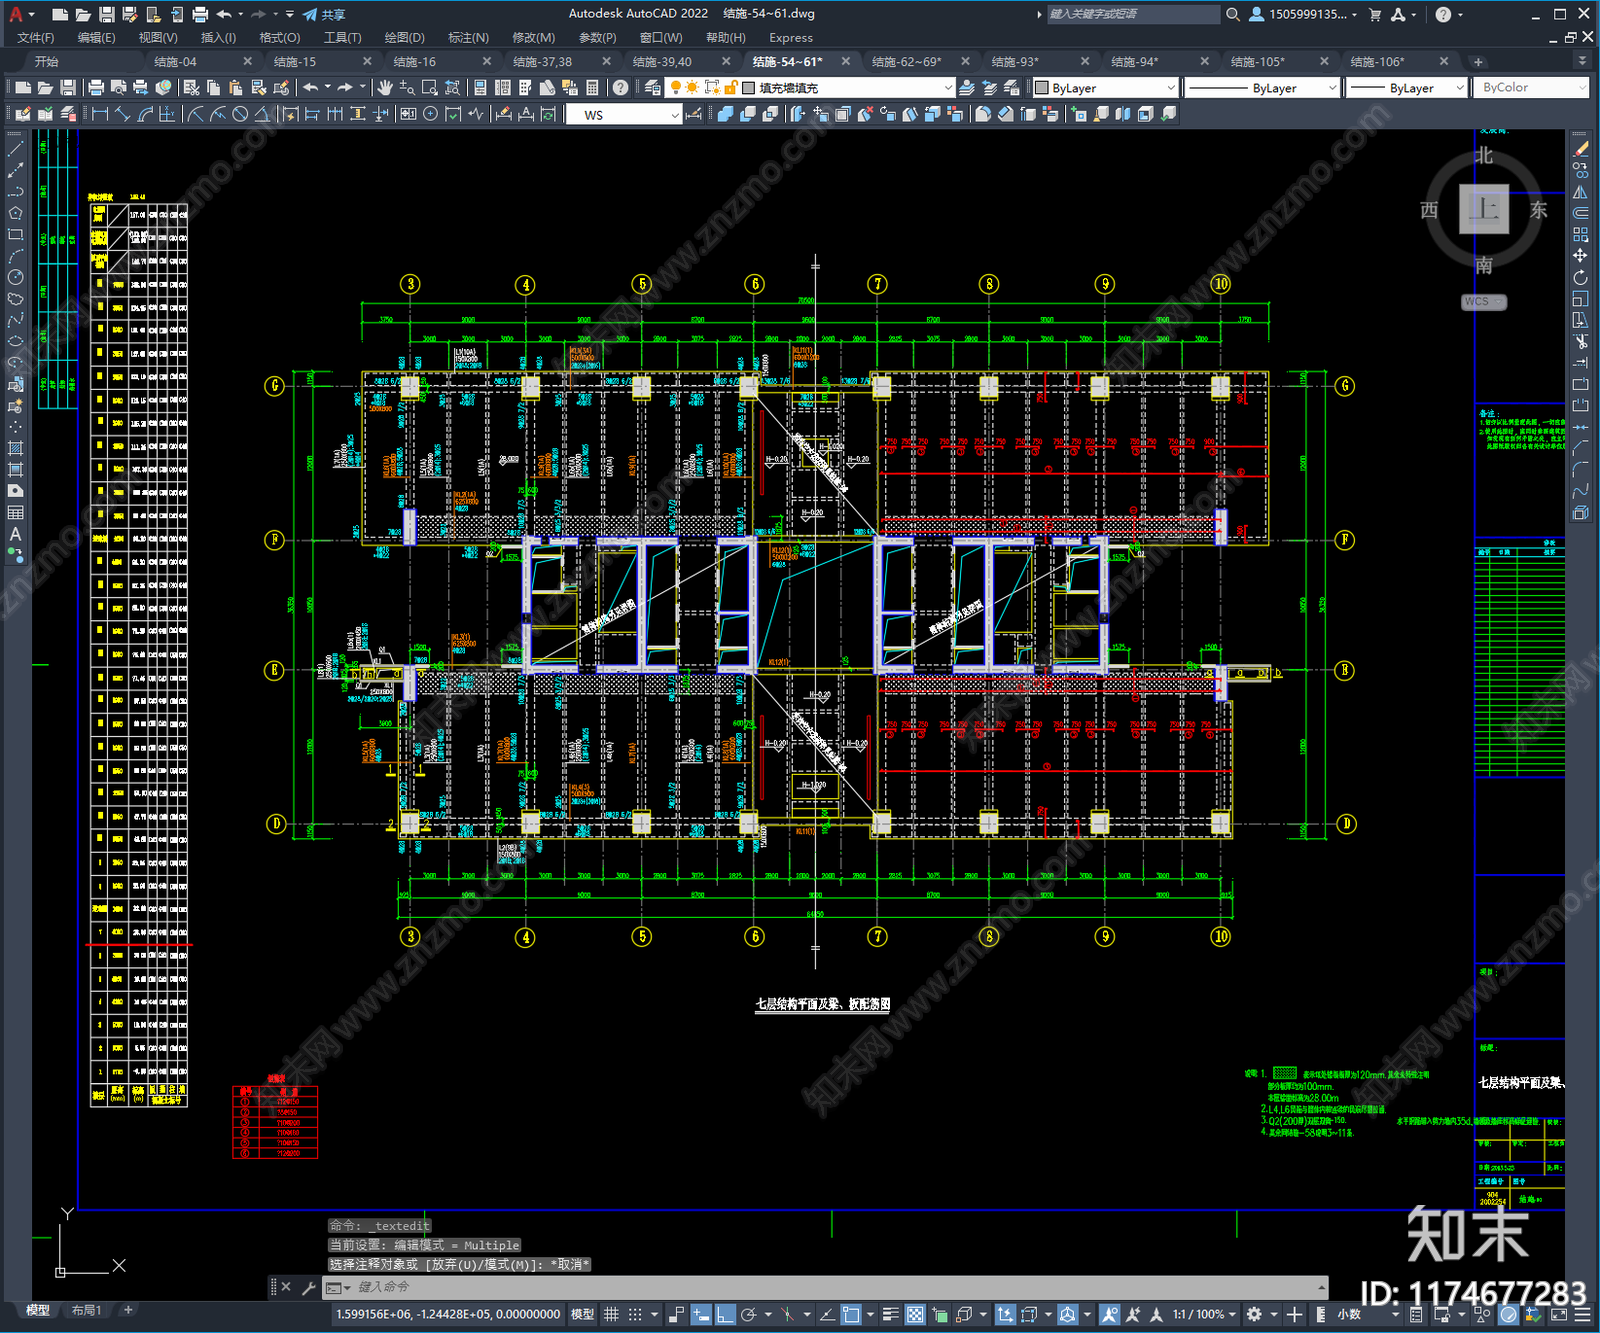Switch to the 结施-93* drawing tab
1600x1333 pixels.
click(1015, 62)
